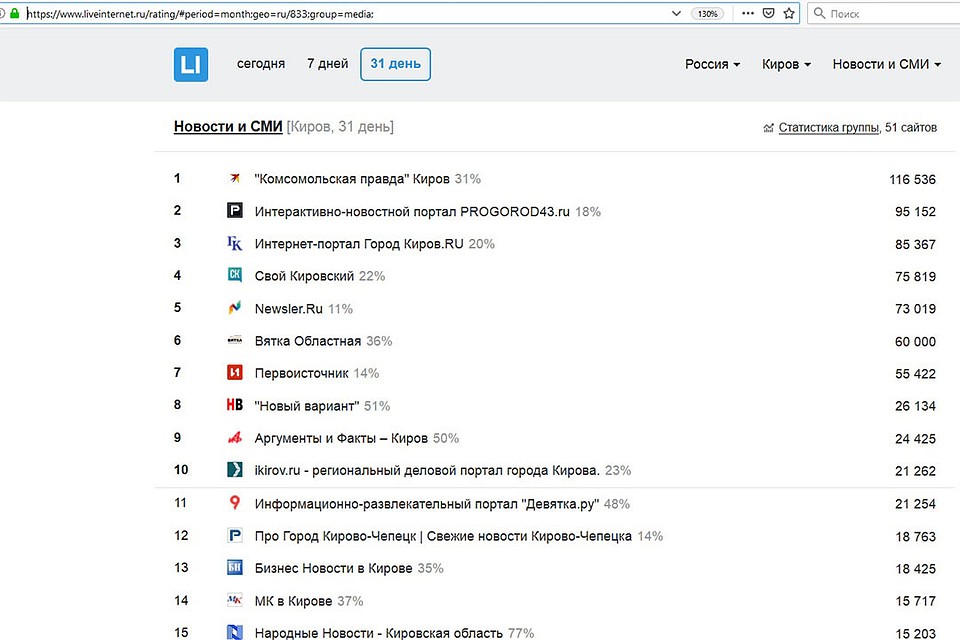Click the Девятка.ру map pin favicon
This screenshot has height=640, width=960.
(x=234, y=503)
